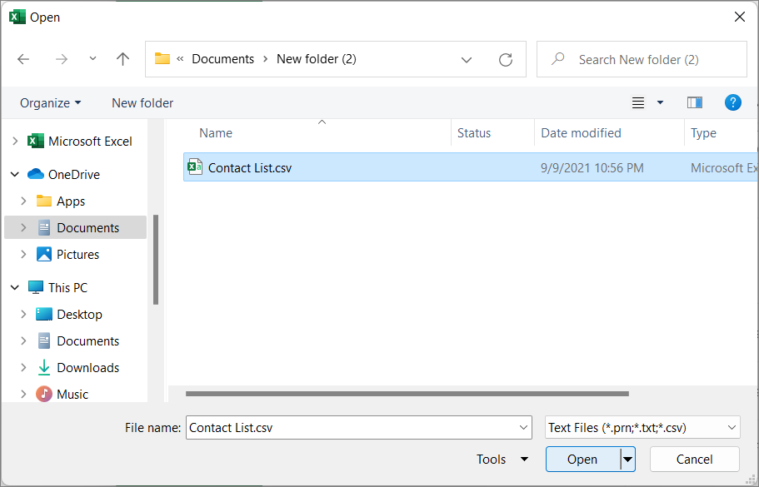Open the Tools dropdown menu
The image size is (759, 487).
tap(502, 459)
